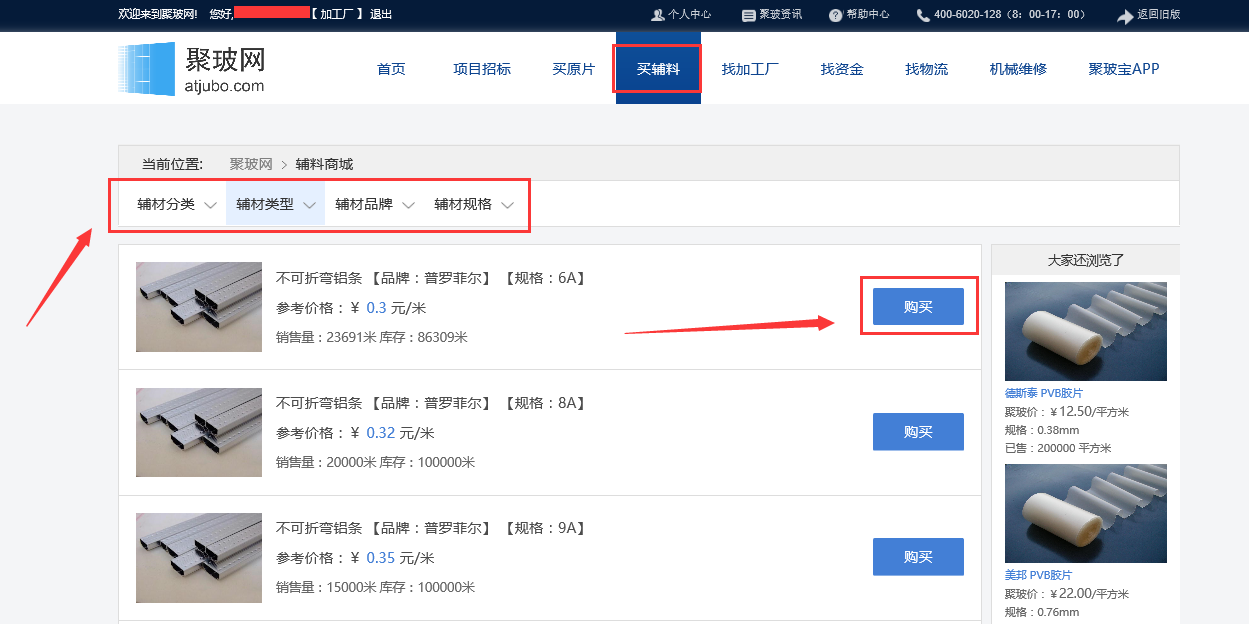This screenshot has width=1249, height=624.
Task: Click 已售:200000 平方米 text
Action: [x=1058, y=448]
